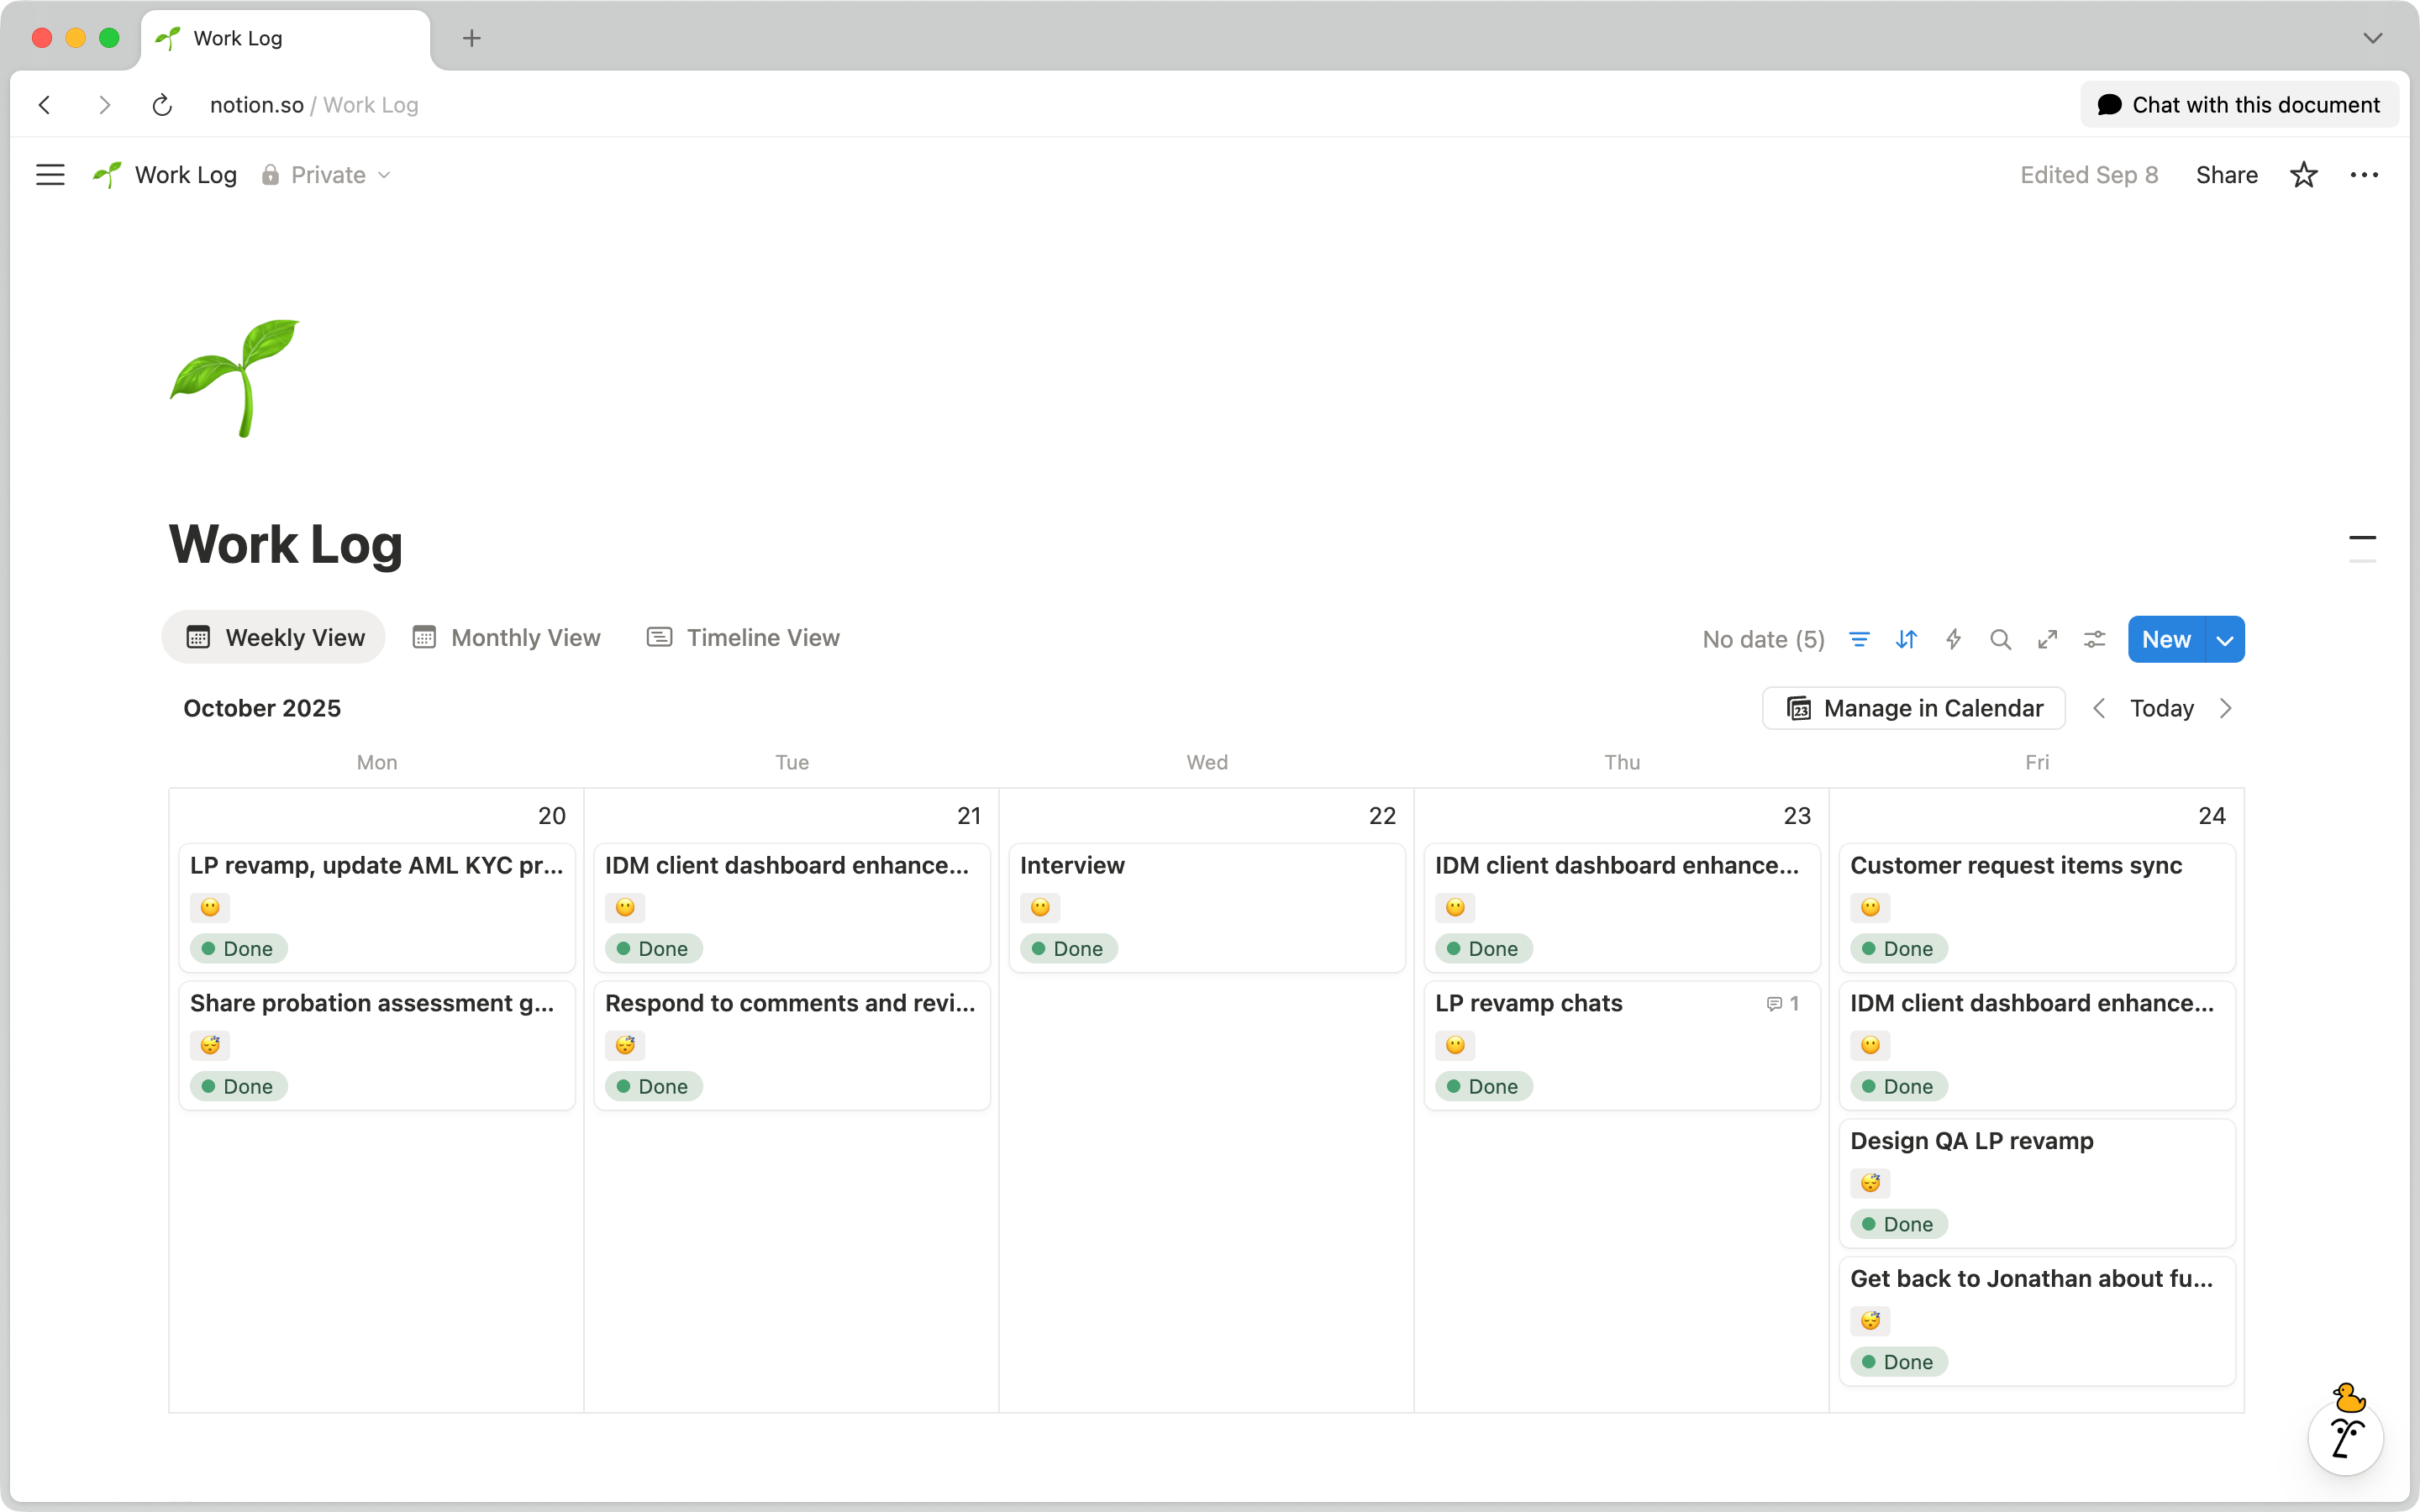Click the Share button
This screenshot has width=2420, height=1512.
[2226, 175]
